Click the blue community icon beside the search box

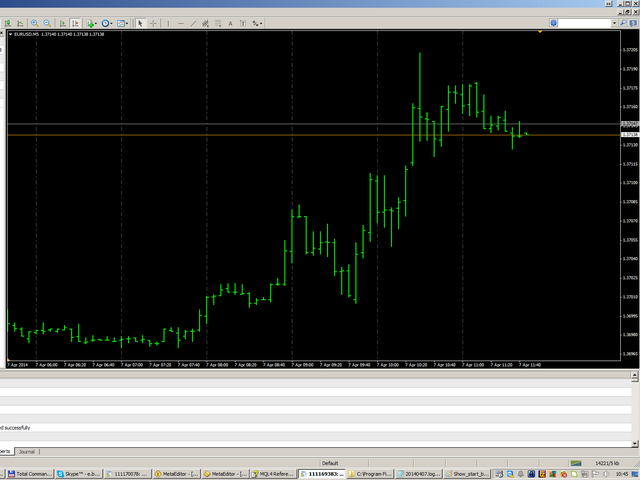pos(553,23)
